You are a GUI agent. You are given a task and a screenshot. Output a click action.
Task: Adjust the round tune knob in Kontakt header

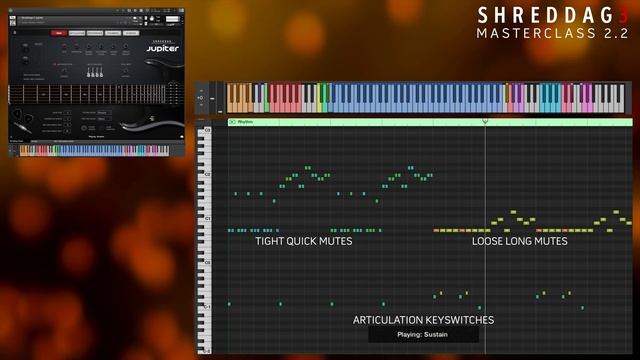pos(152,19)
